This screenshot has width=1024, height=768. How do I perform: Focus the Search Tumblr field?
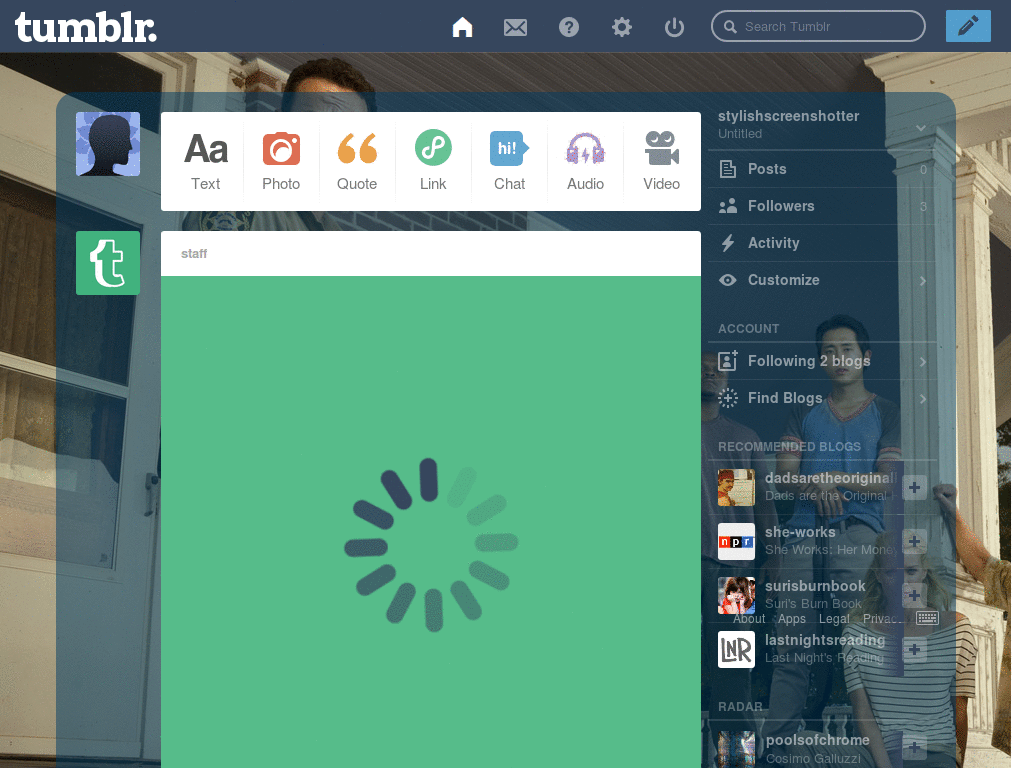[x=818, y=26]
